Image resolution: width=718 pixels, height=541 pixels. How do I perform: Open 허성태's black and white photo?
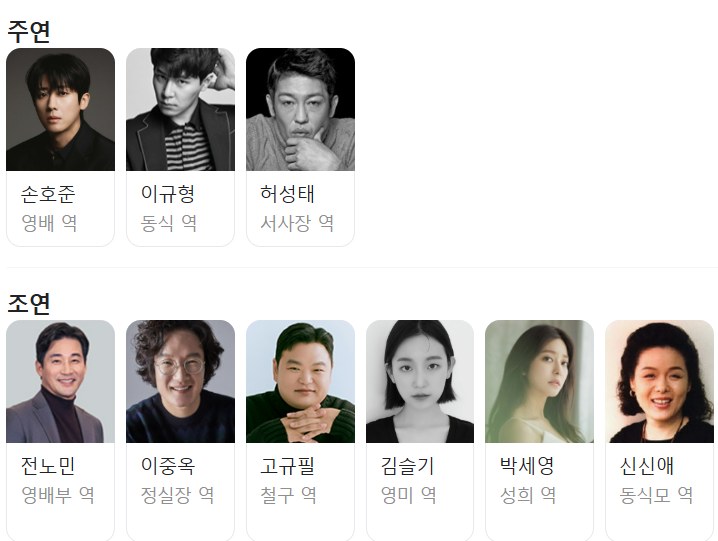300,109
